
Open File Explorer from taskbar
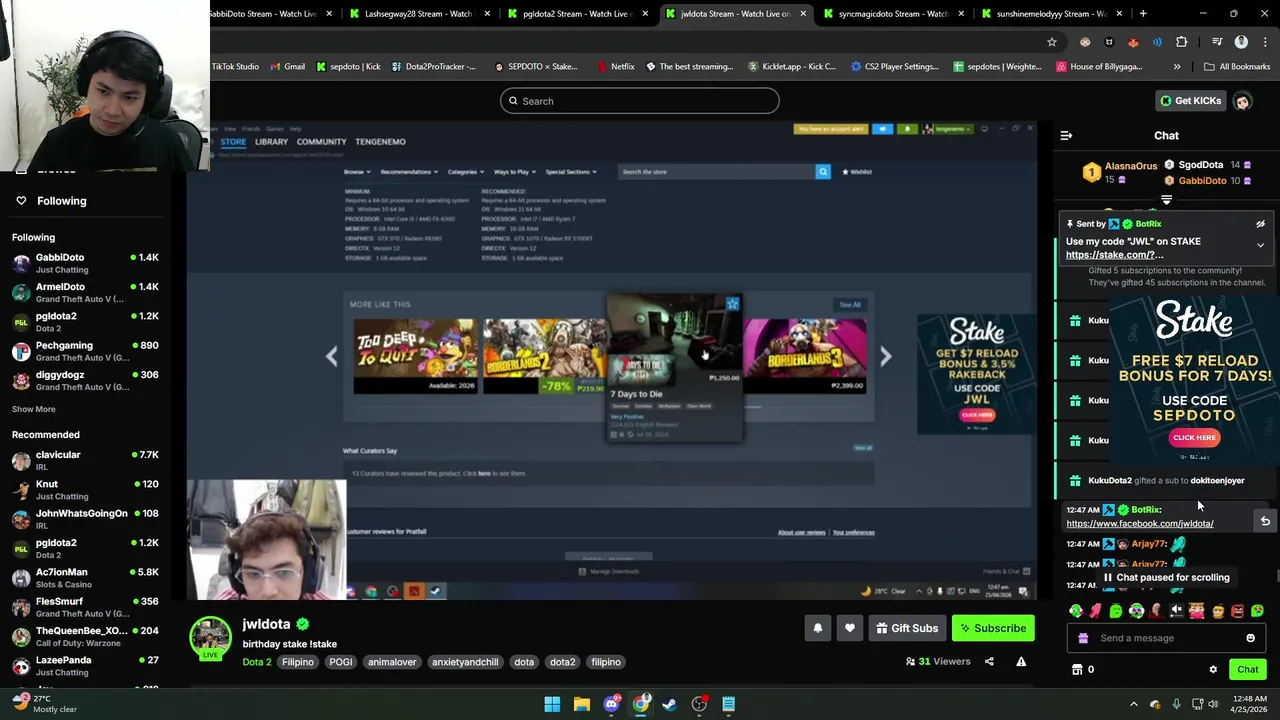pyautogui.click(x=581, y=704)
